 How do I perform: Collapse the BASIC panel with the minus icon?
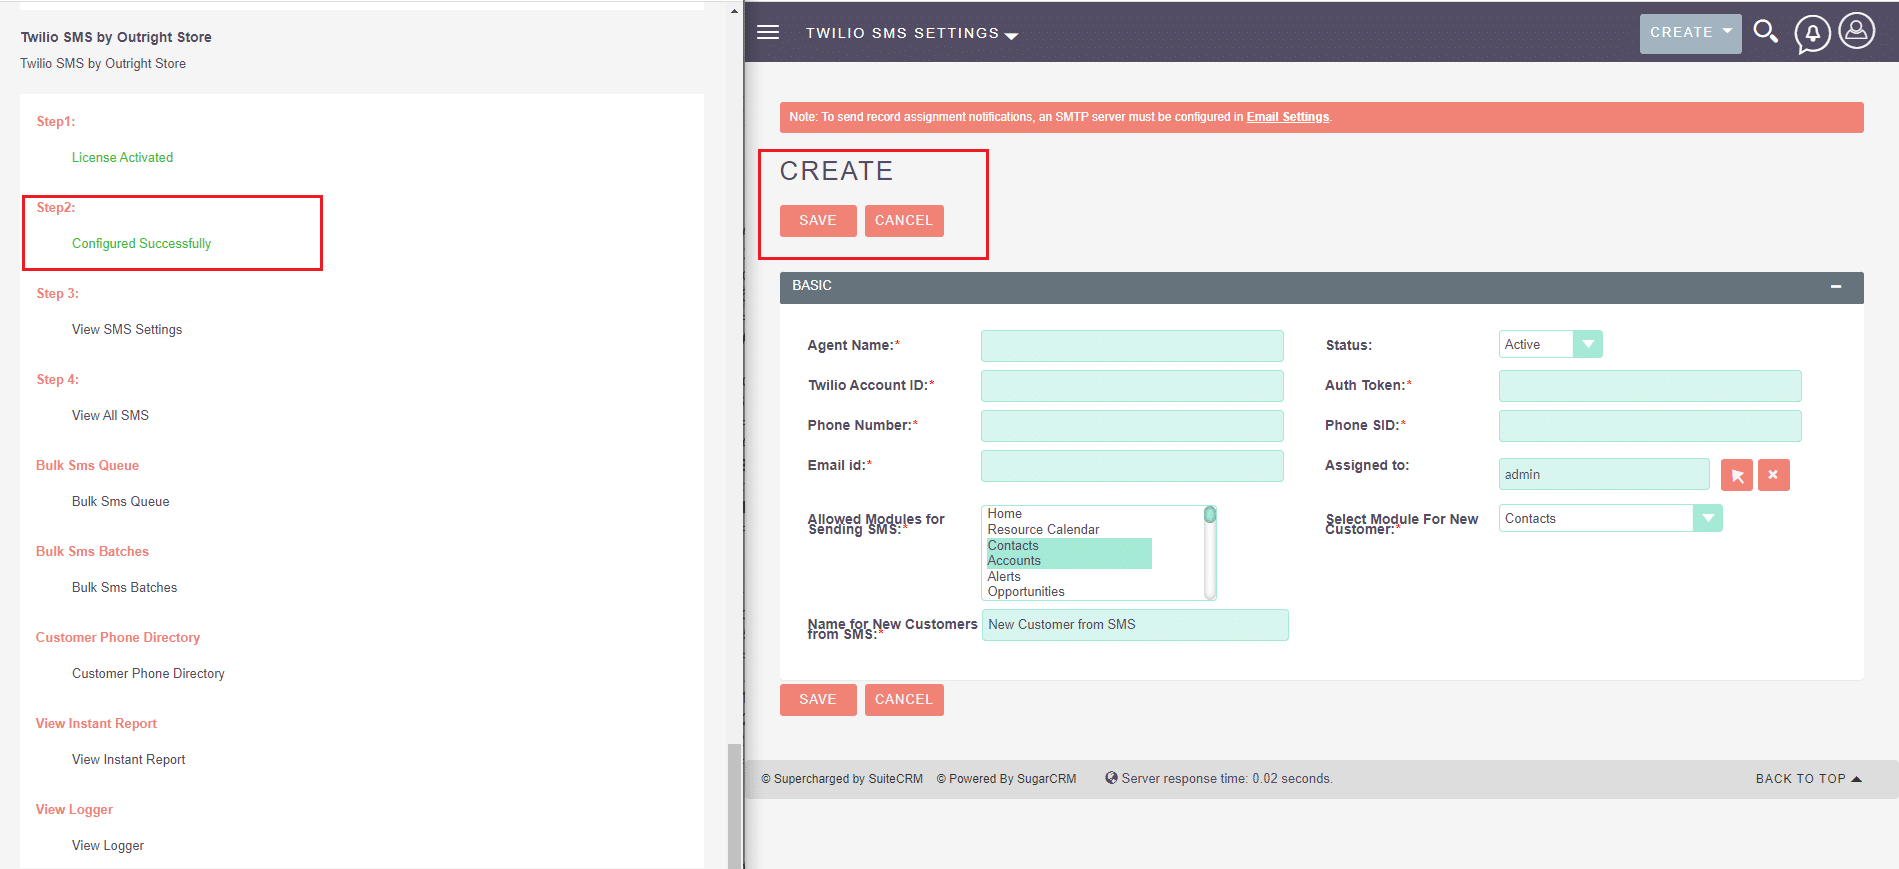click(x=1836, y=286)
